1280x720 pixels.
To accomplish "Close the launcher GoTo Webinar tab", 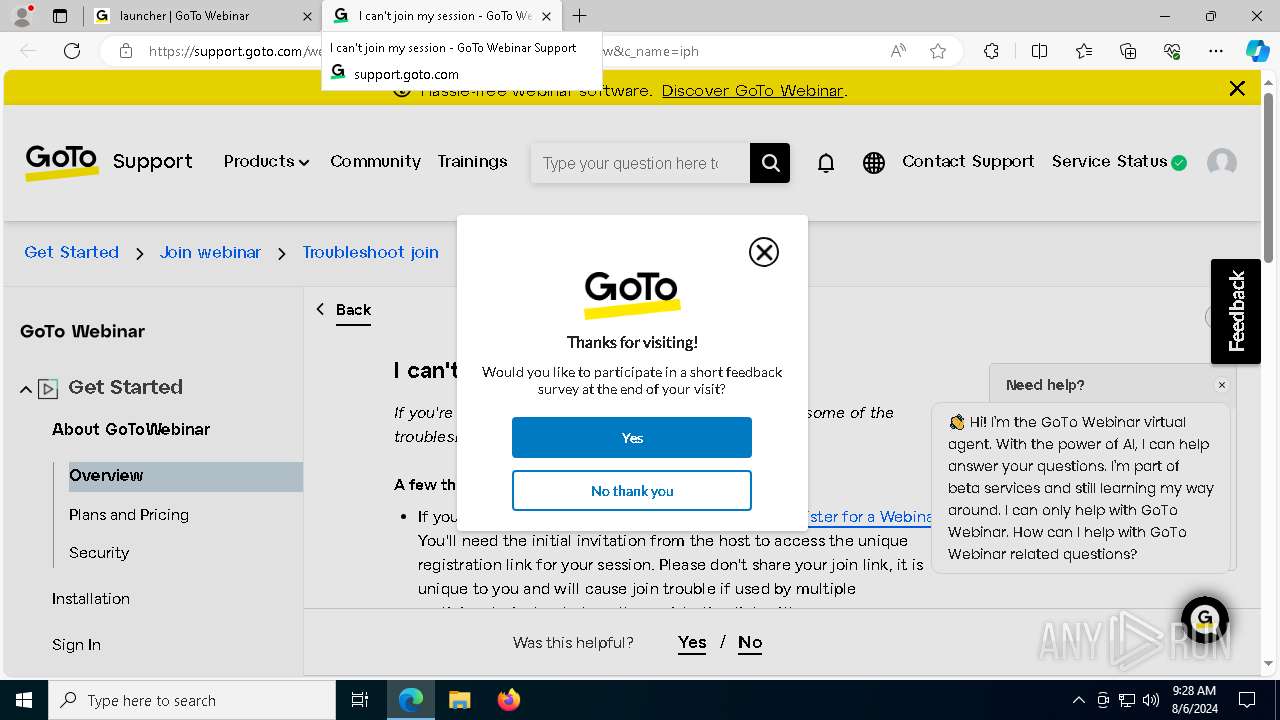I will point(307,16).
